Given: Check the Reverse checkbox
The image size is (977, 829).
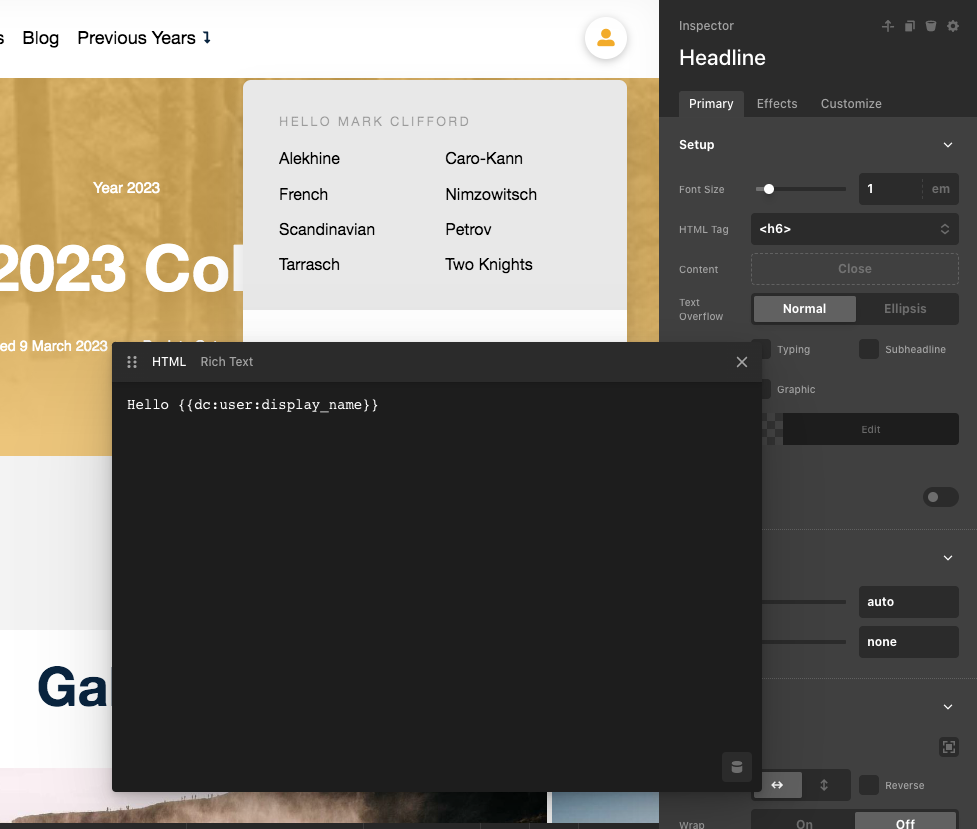Looking at the screenshot, I should [x=869, y=785].
